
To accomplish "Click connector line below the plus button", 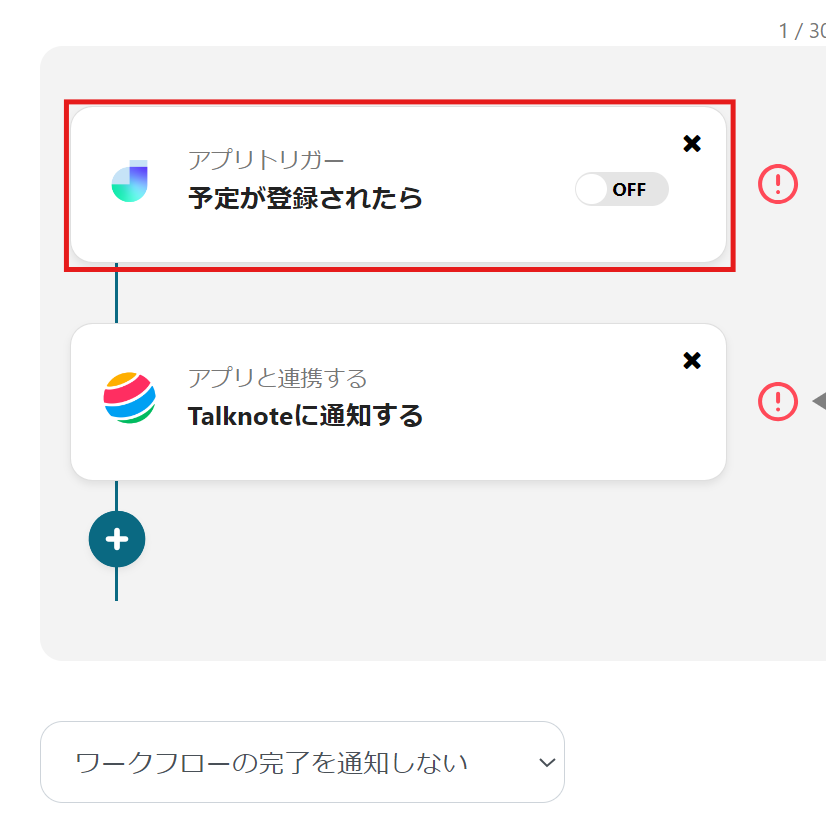I will 117,584.
